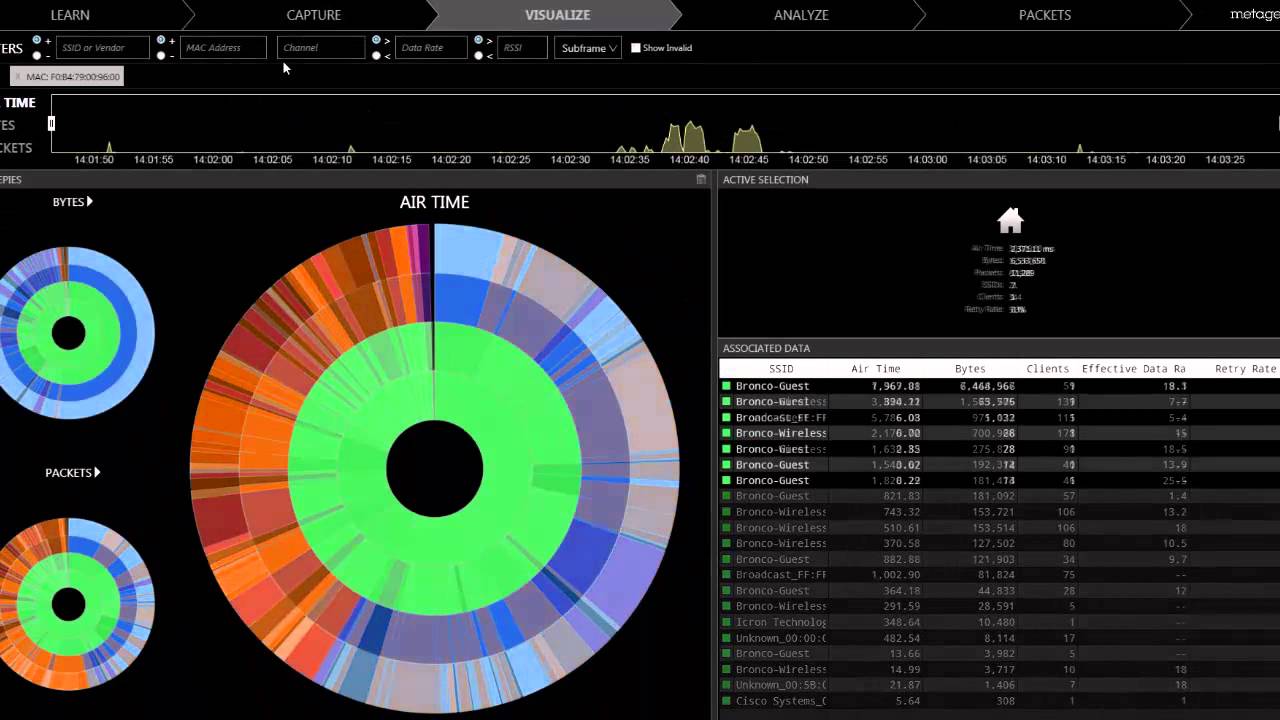The image size is (1280, 720).
Task: Click the timeline left range handle
Action: pyautogui.click(x=51, y=123)
